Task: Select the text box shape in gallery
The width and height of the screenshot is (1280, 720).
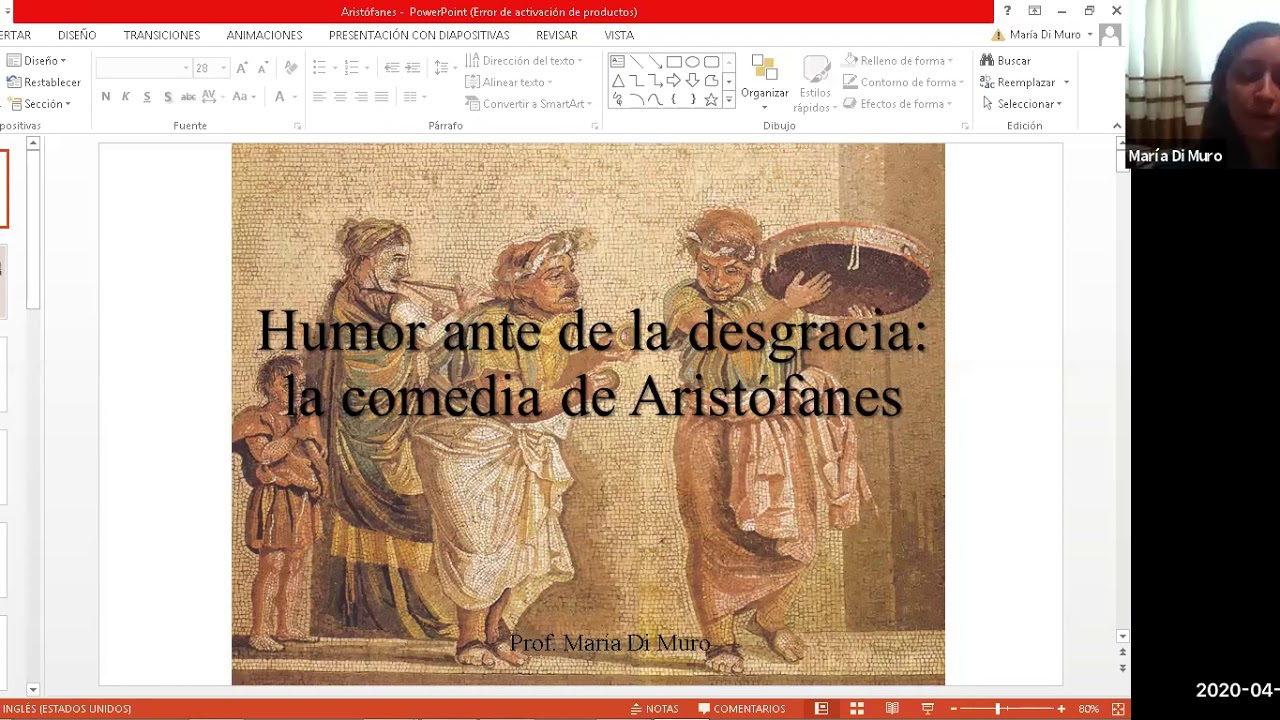Action: coord(617,61)
